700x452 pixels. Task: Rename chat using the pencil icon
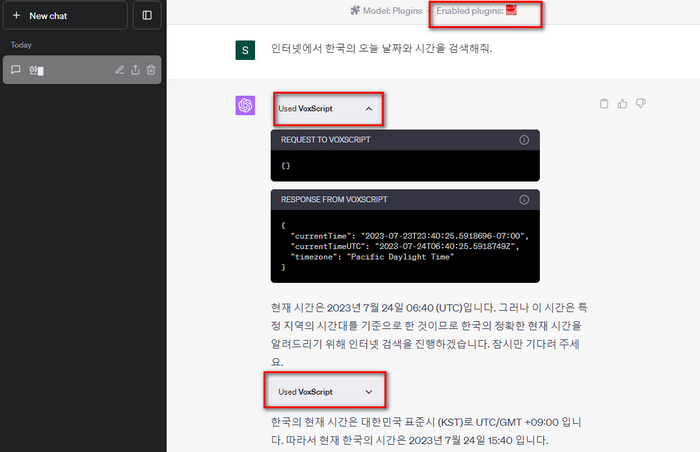point(119,70)
